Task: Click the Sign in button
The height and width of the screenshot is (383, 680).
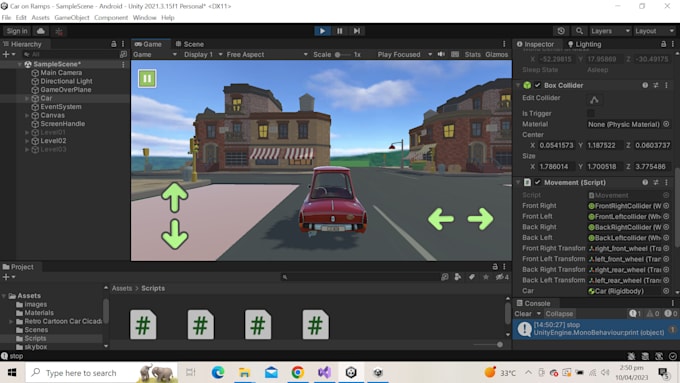Action: 17,31
